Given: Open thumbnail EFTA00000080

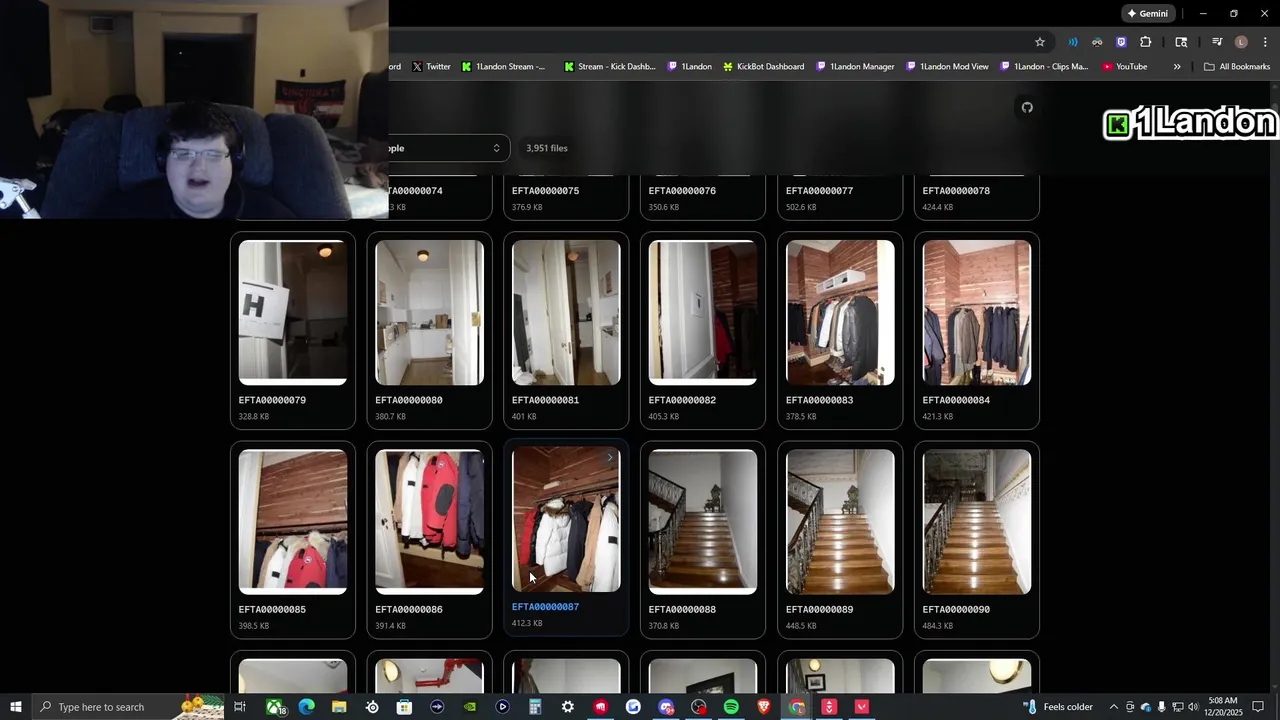Looking at the screenshot, I should pos(429,312).
